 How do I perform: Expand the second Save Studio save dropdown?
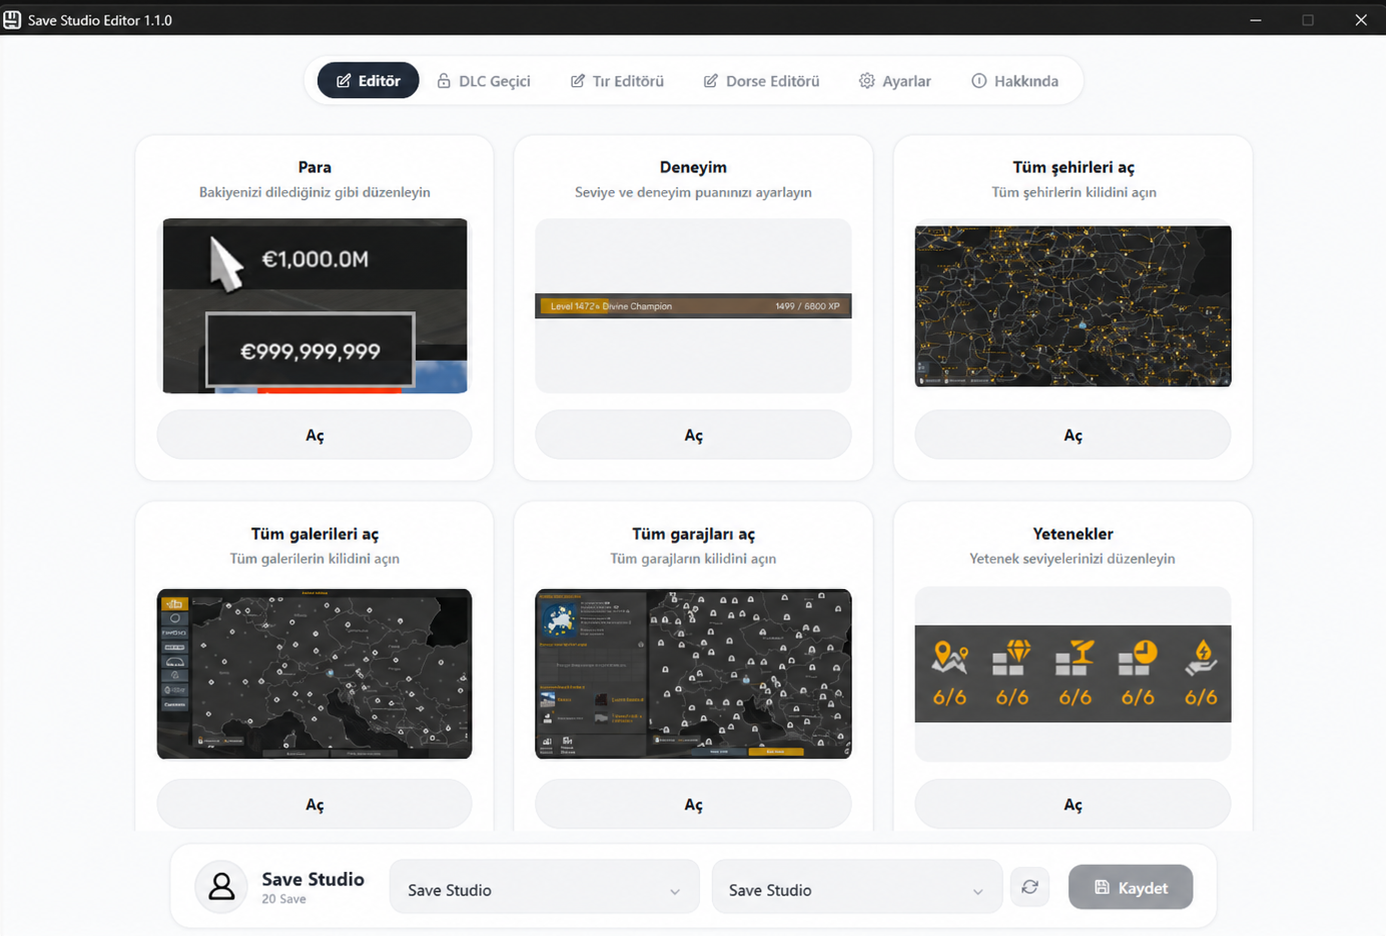857,887
